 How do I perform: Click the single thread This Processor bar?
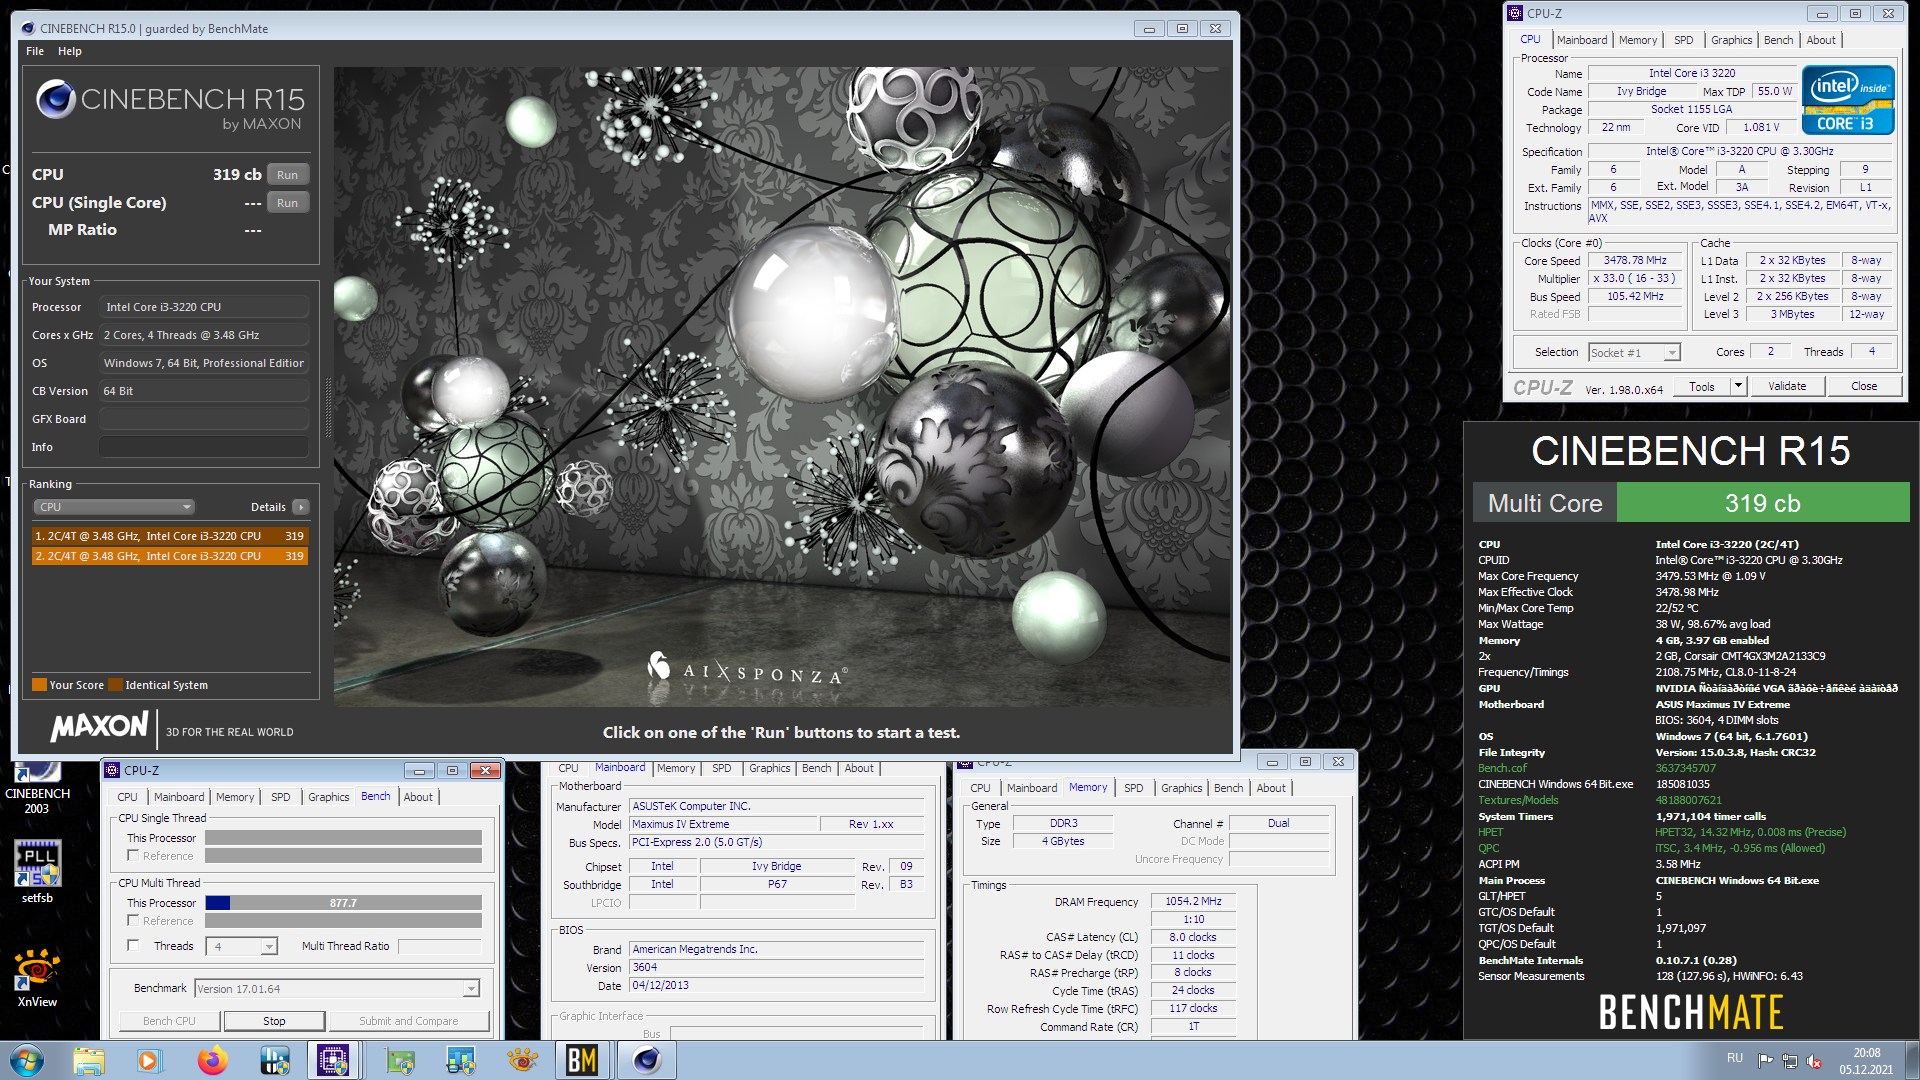click(343, 838)
